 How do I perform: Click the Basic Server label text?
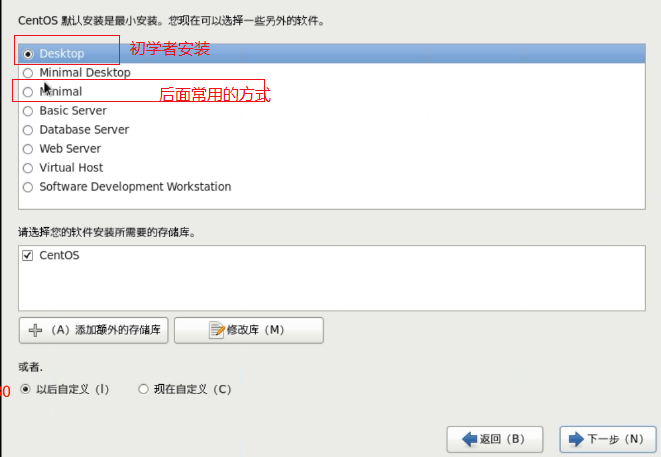(73, 110)
